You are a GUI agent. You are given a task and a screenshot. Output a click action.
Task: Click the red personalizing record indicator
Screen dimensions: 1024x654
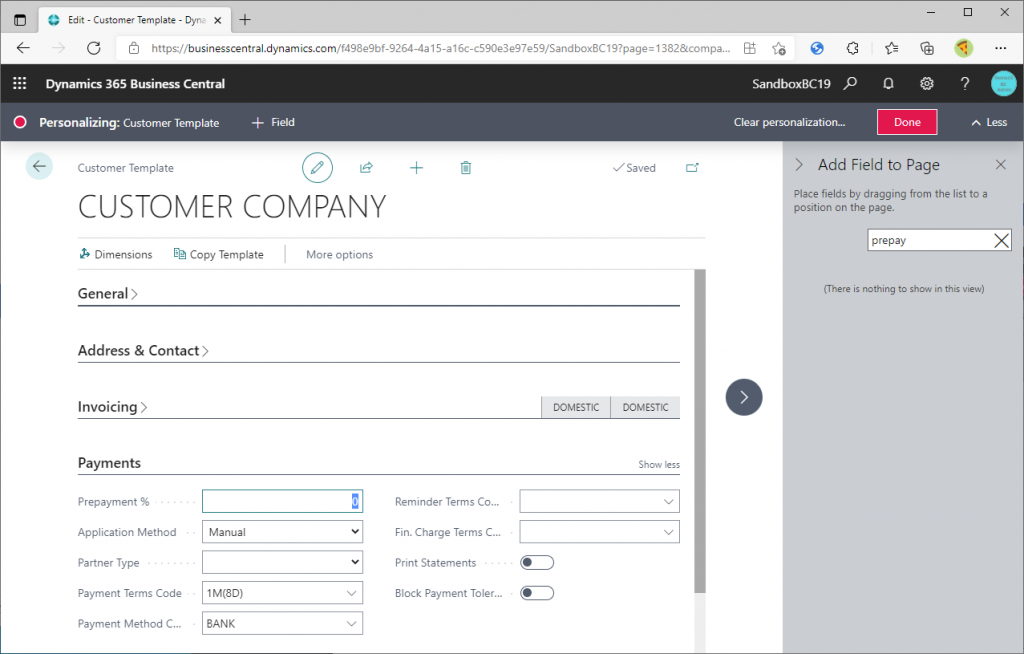(x=20, y=122)
